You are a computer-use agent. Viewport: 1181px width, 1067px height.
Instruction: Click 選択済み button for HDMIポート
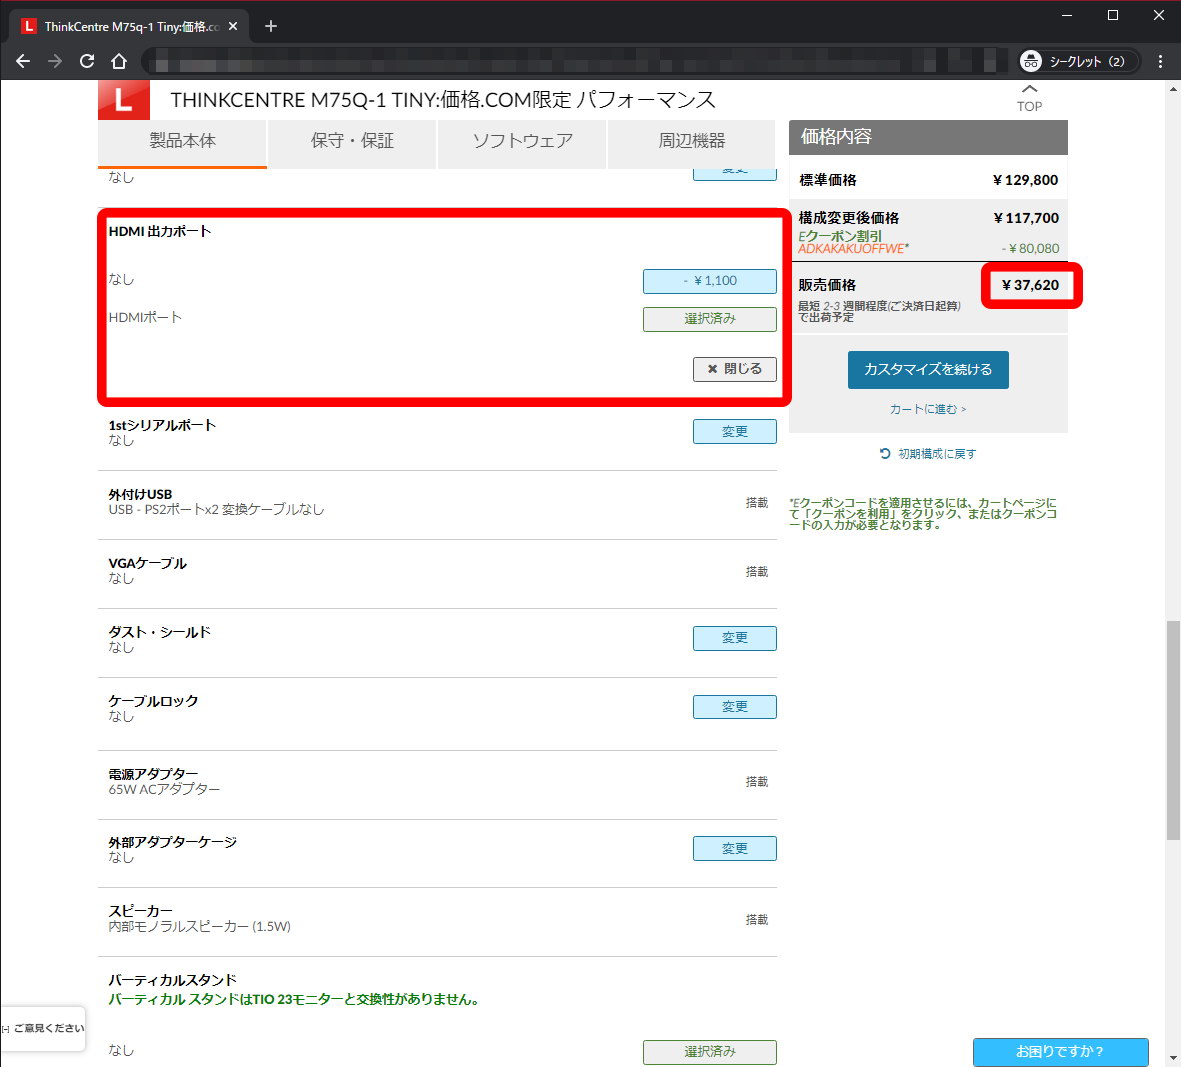point(710,319)
